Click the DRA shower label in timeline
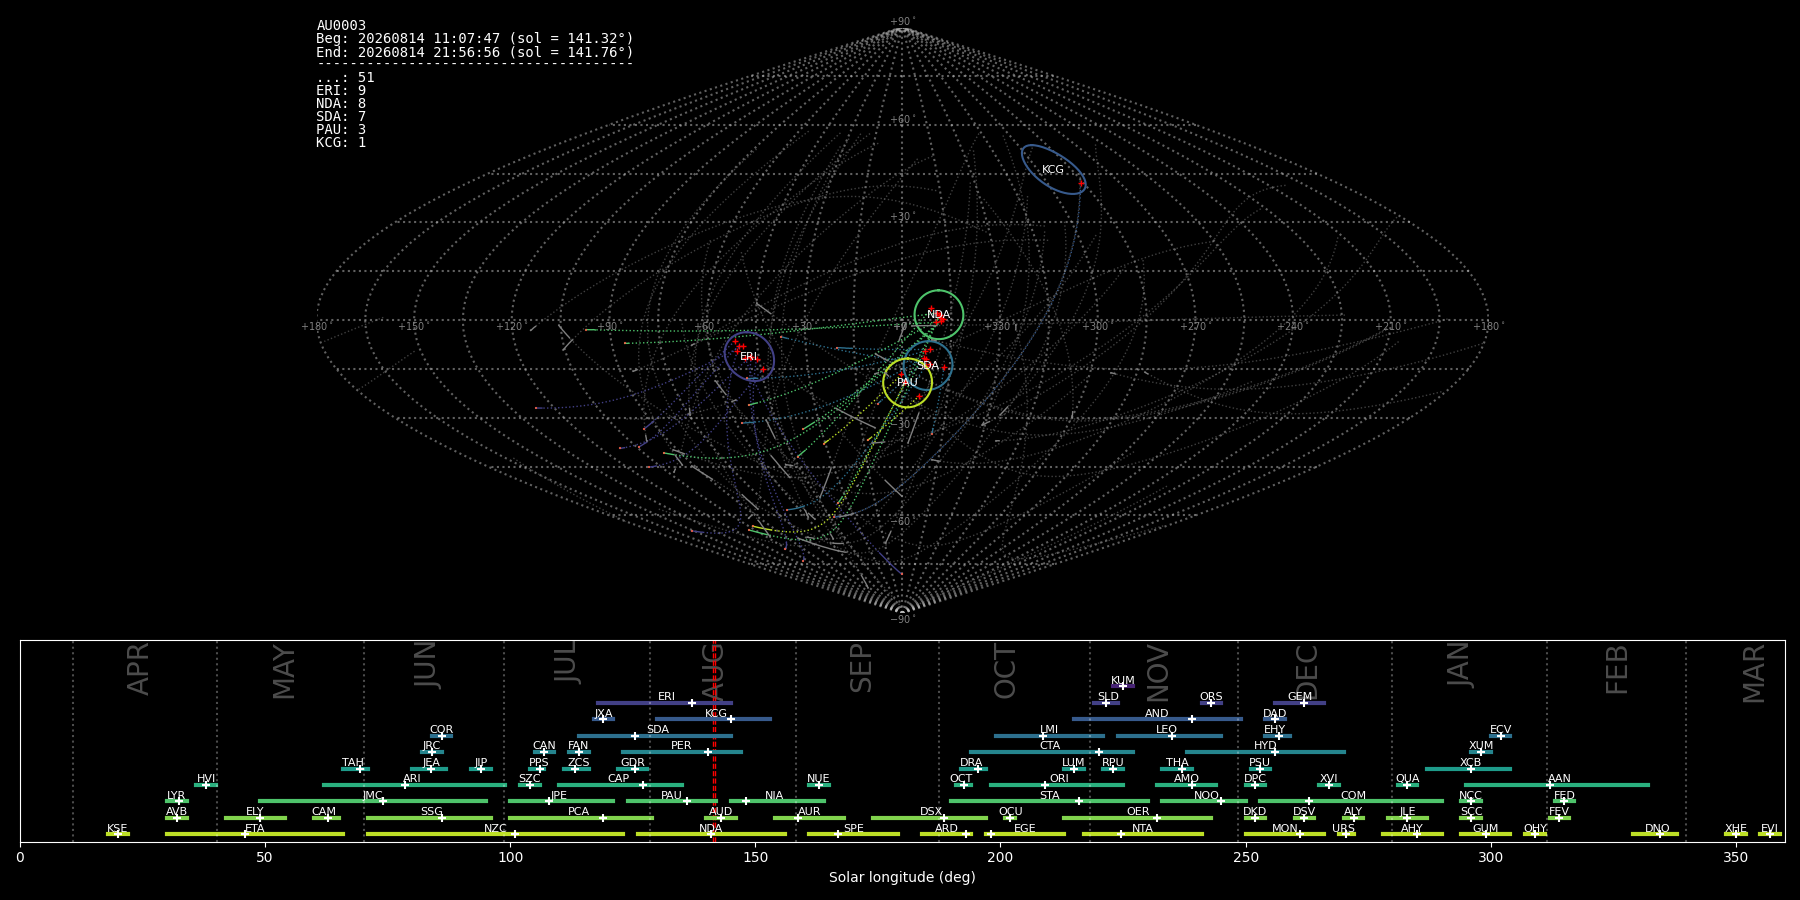This screenshot has width=1800, height=900. (x=971, y=763)
